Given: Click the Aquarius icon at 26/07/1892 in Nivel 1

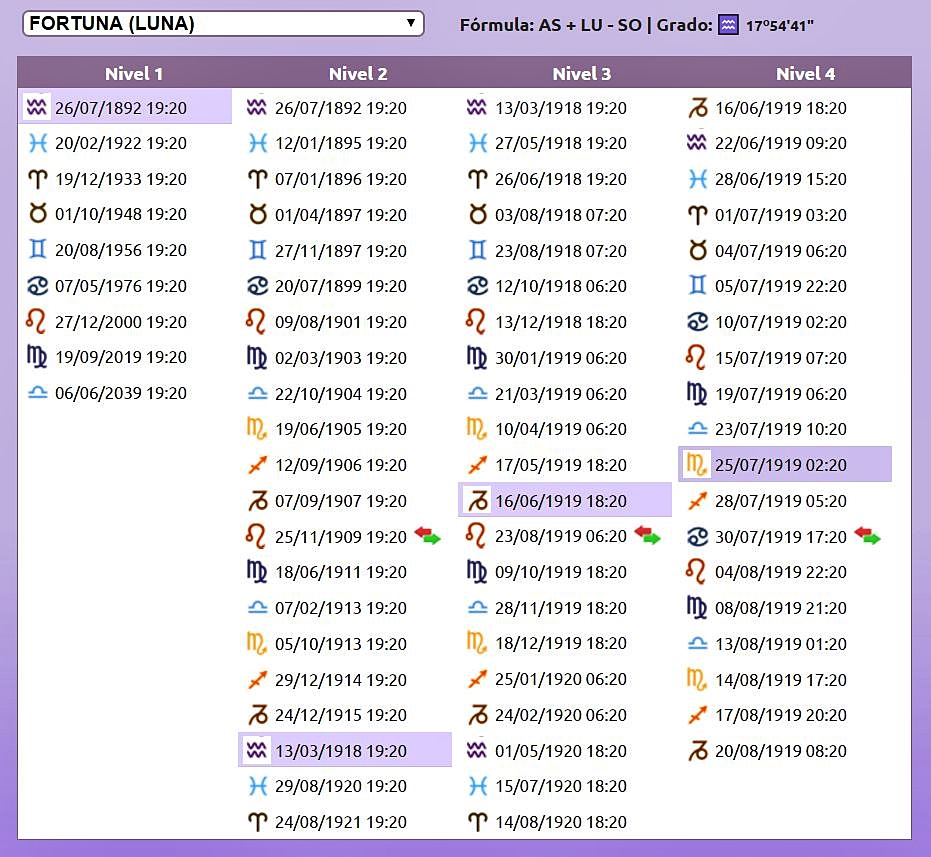Looking at the screenshot, I should point(37,107).
